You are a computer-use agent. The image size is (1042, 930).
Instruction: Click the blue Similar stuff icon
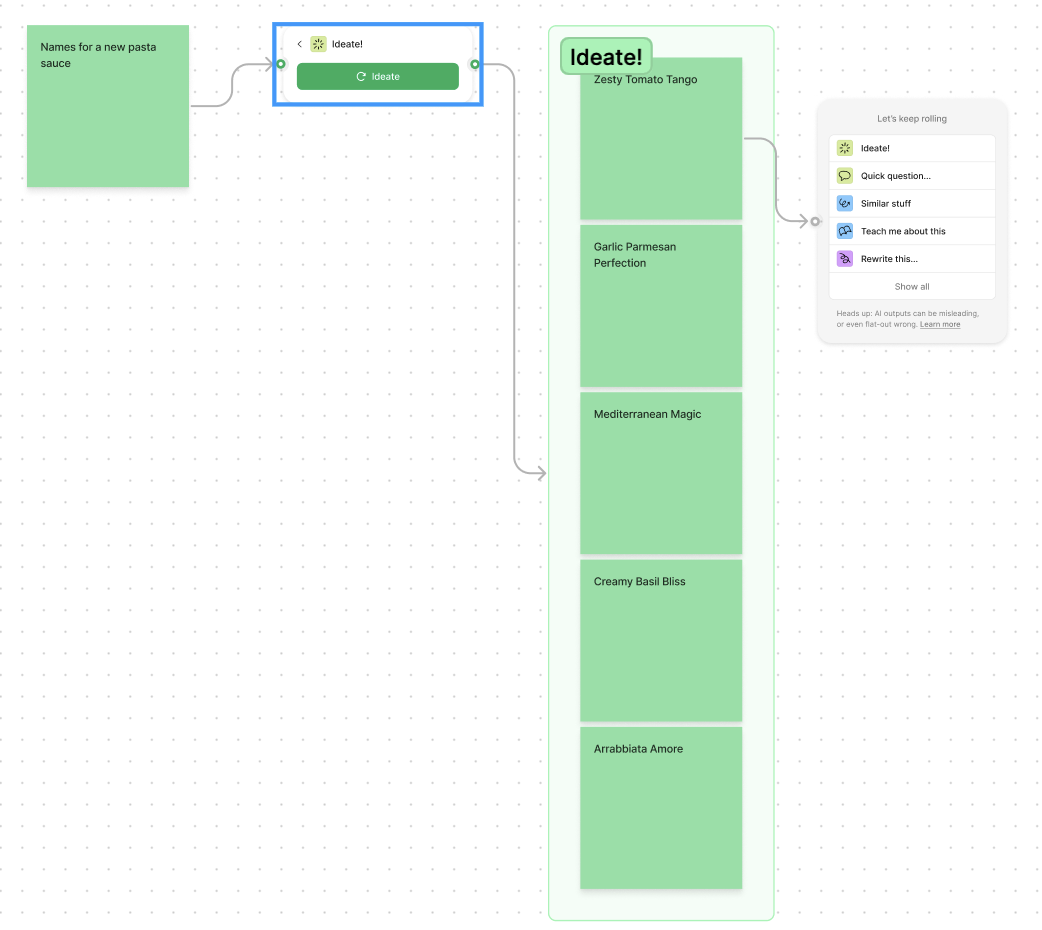pos(845,203)
